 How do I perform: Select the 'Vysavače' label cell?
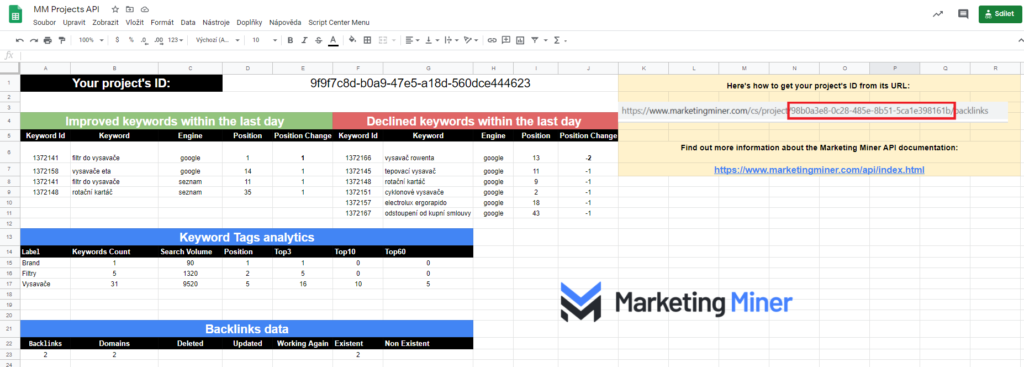[45, 284]
